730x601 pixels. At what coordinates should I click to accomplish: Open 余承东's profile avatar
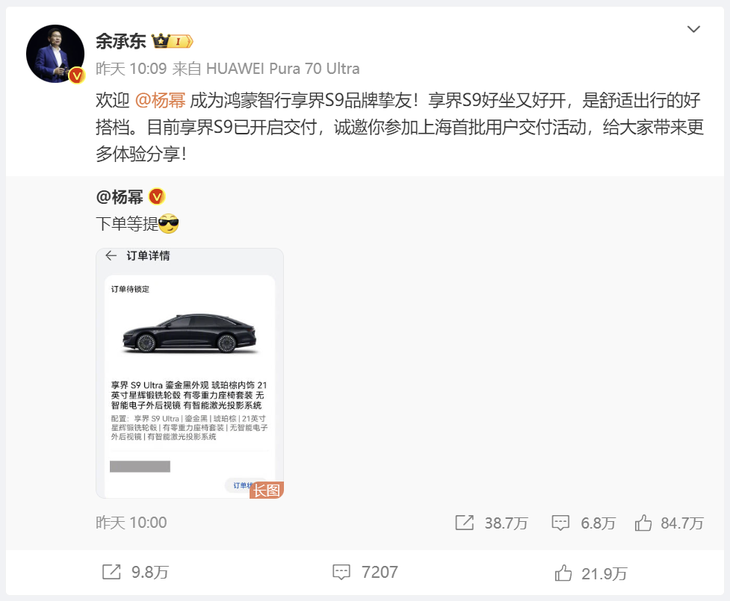(x=55, y=54)
